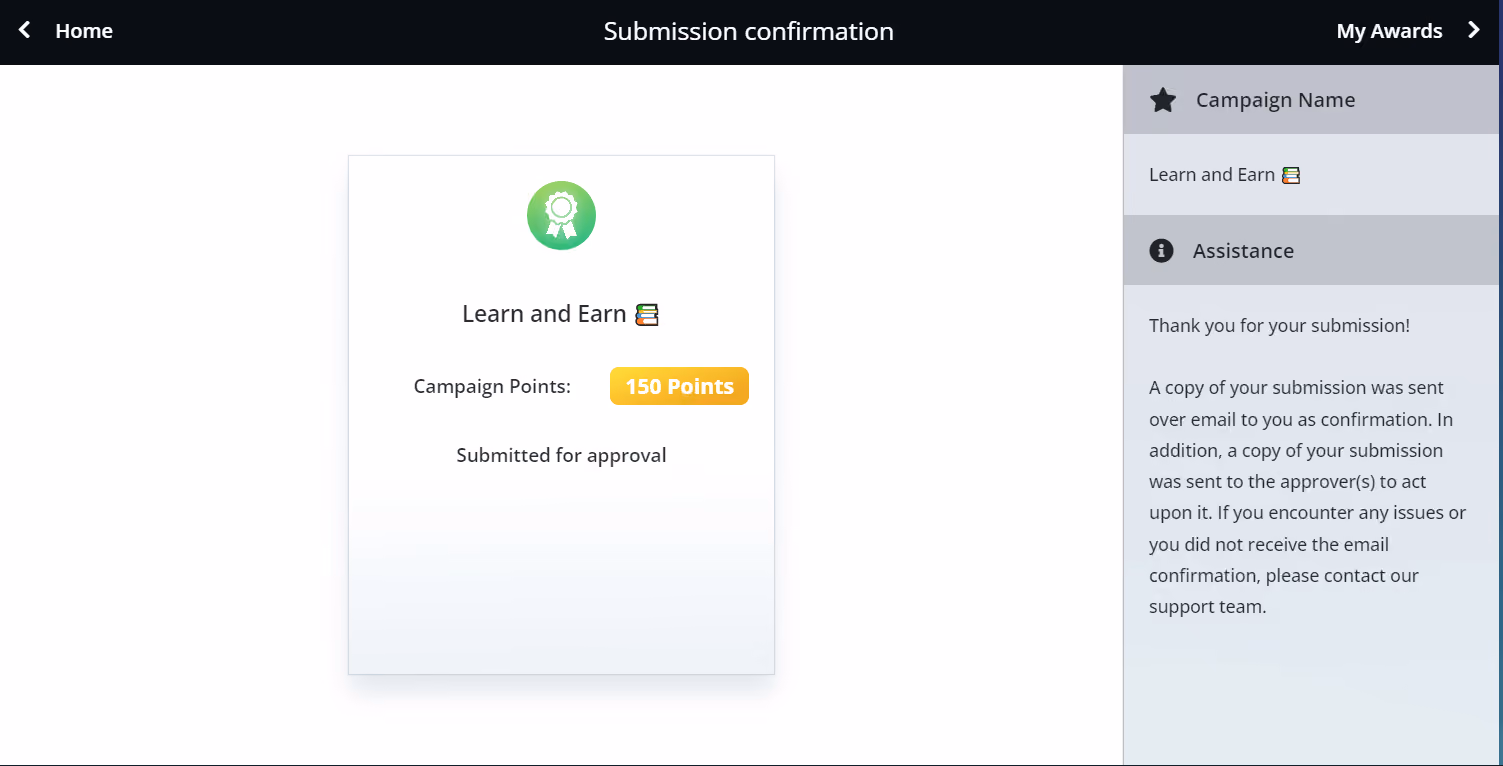Click the info icon beside Assistance

[1161, 250]
